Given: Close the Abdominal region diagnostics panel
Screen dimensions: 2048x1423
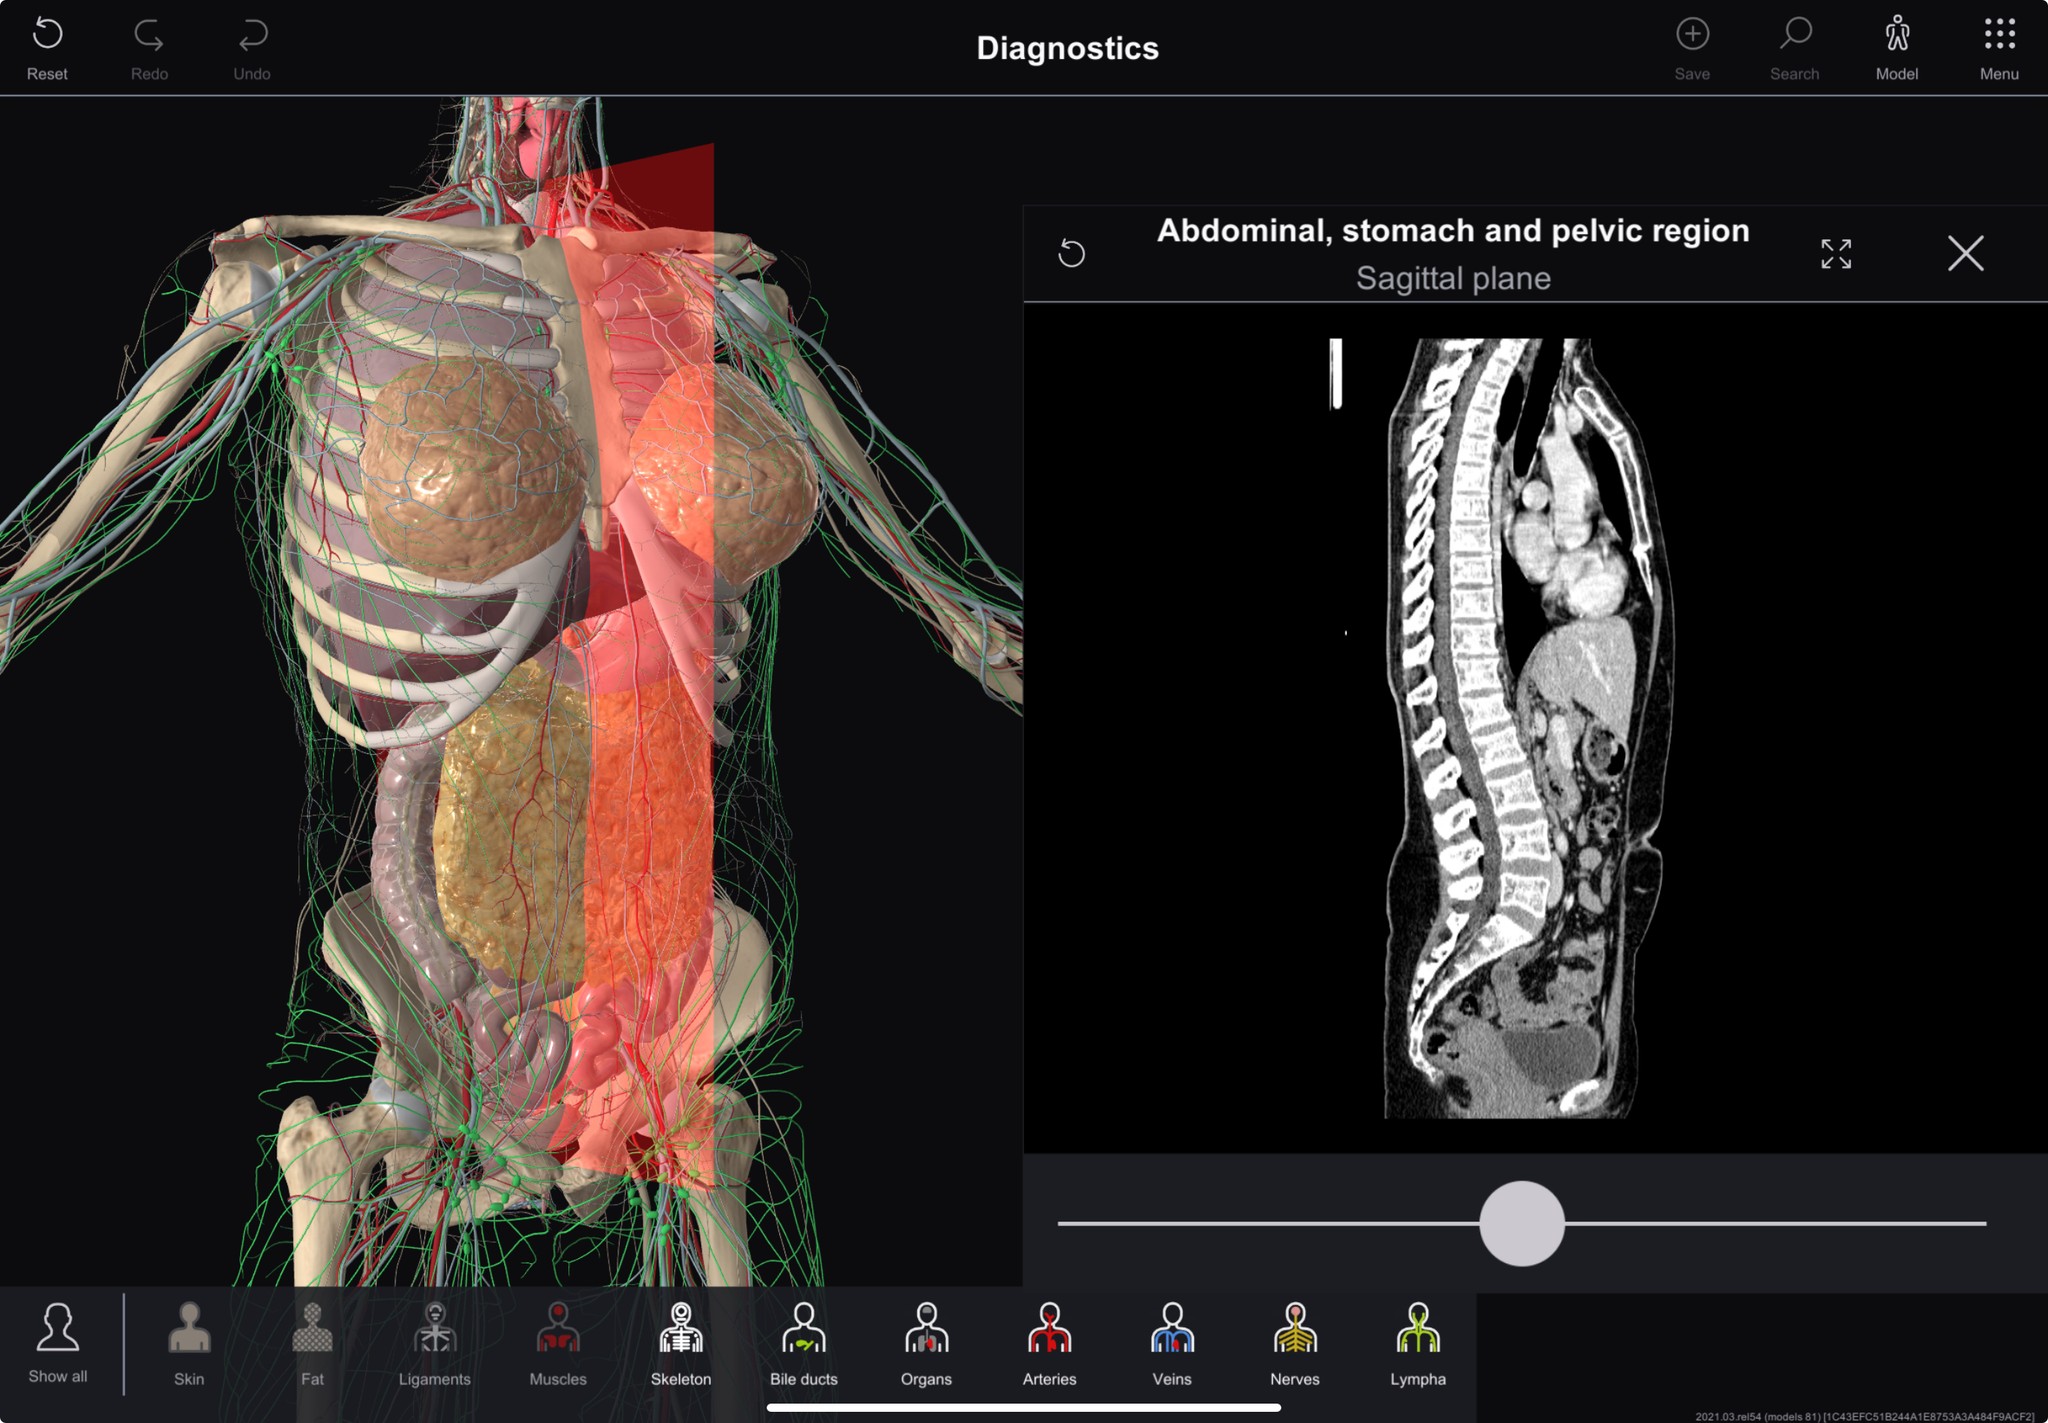Looking at the screenshot, I should point(1964,253).
